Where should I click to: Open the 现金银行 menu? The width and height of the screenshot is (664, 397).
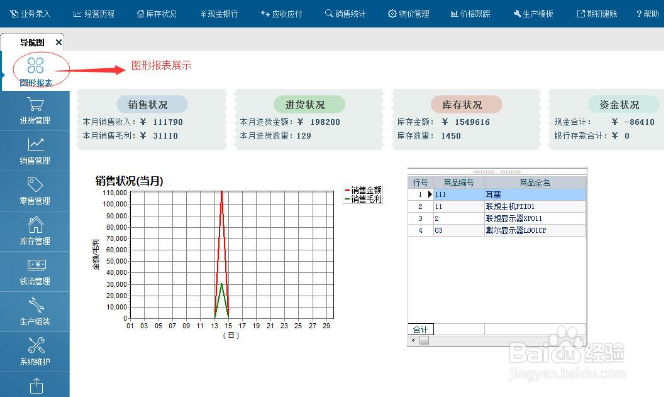coord(219,14)
